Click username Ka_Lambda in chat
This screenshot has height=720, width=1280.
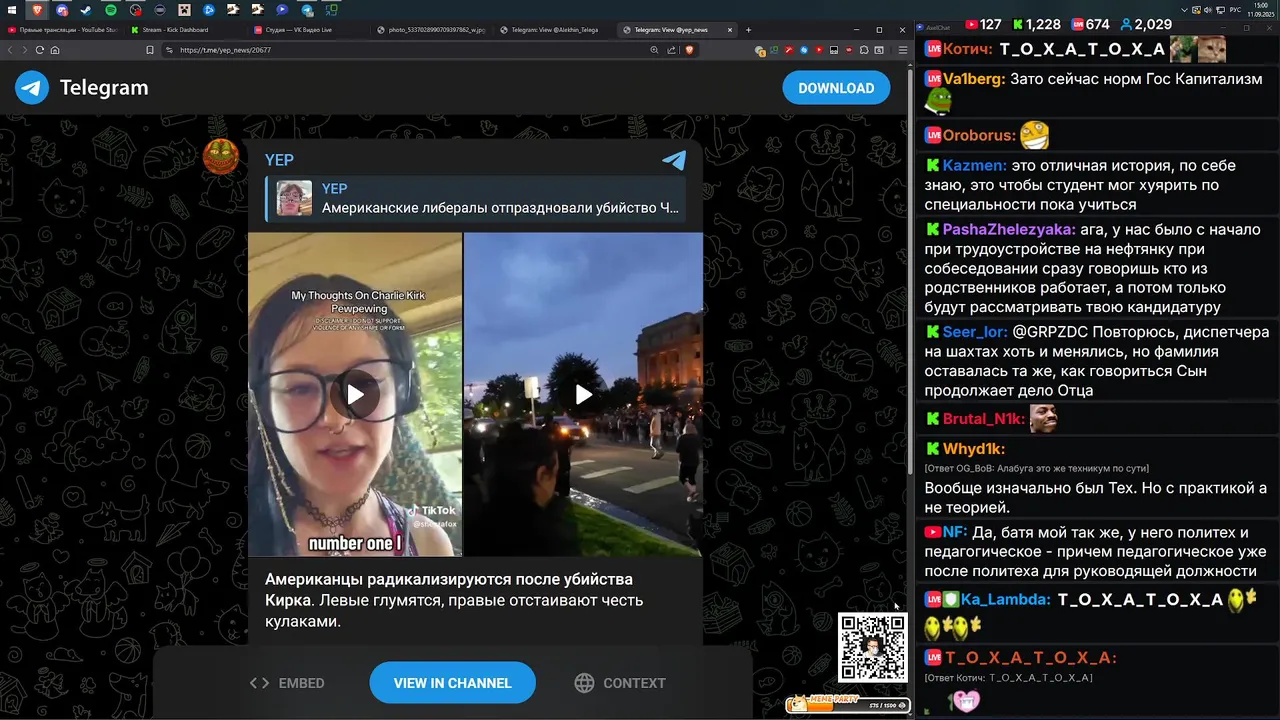pyautogui.click(x=1006, y=599)
